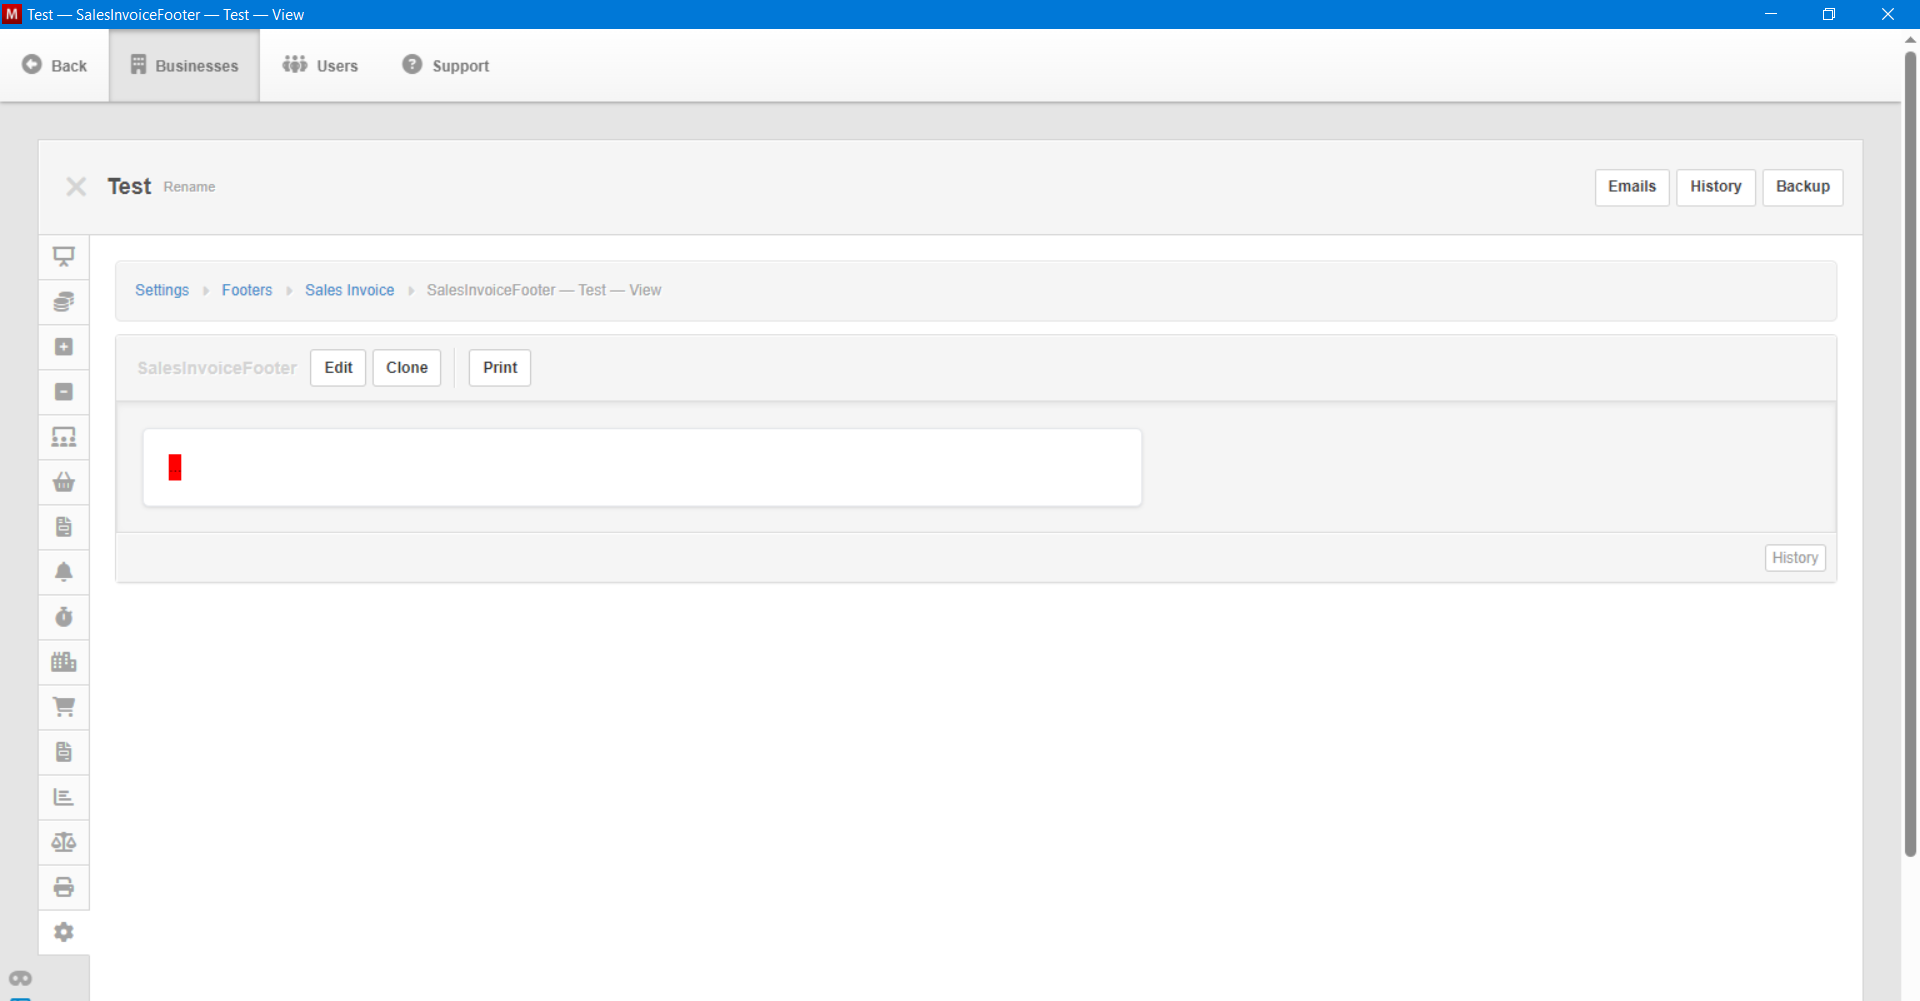Viewport: 1920px width, 1001px height.
Task: Minimize the Manager window
Action: 1771,14
